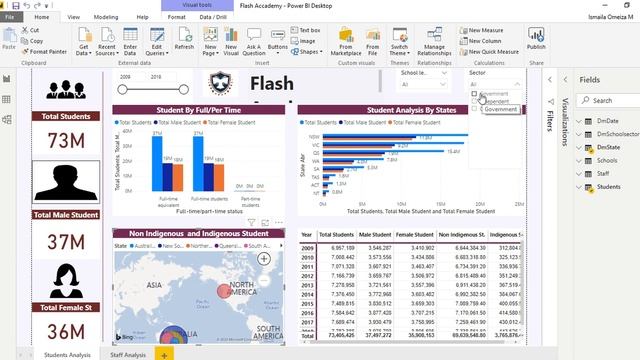Insert a Text box
Viewport: 640px width, 360px height.
[x=305, y=30]
